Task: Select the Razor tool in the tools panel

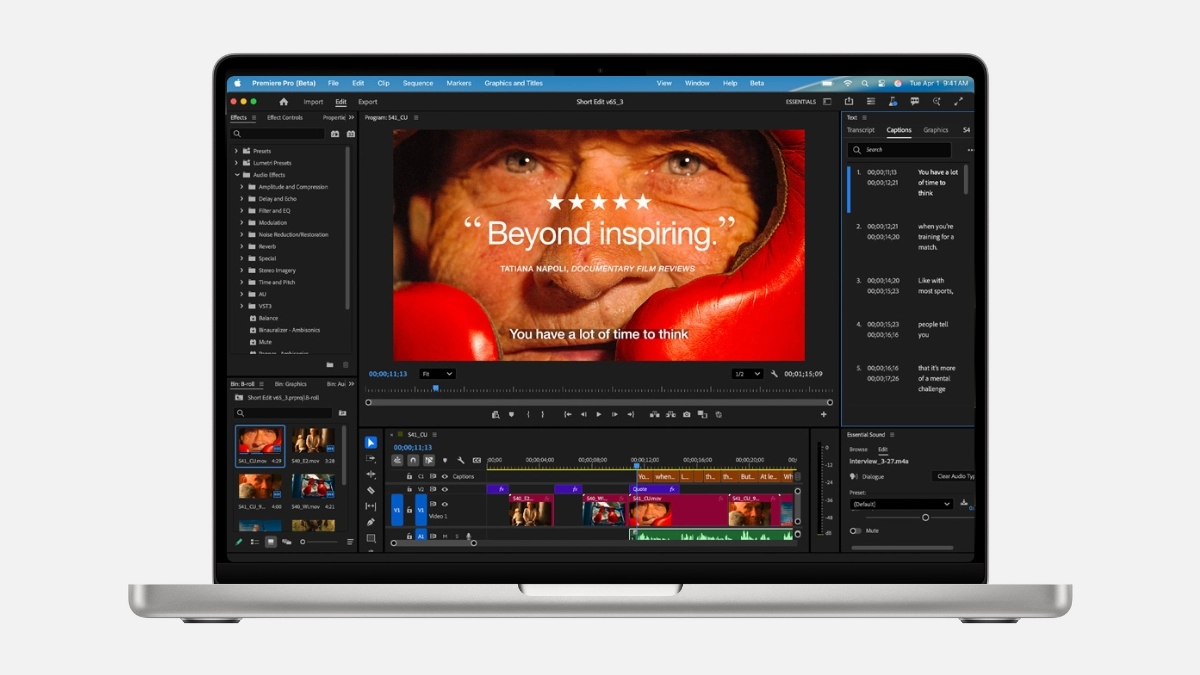Action: pyautogui.click(x=371, y=490)
